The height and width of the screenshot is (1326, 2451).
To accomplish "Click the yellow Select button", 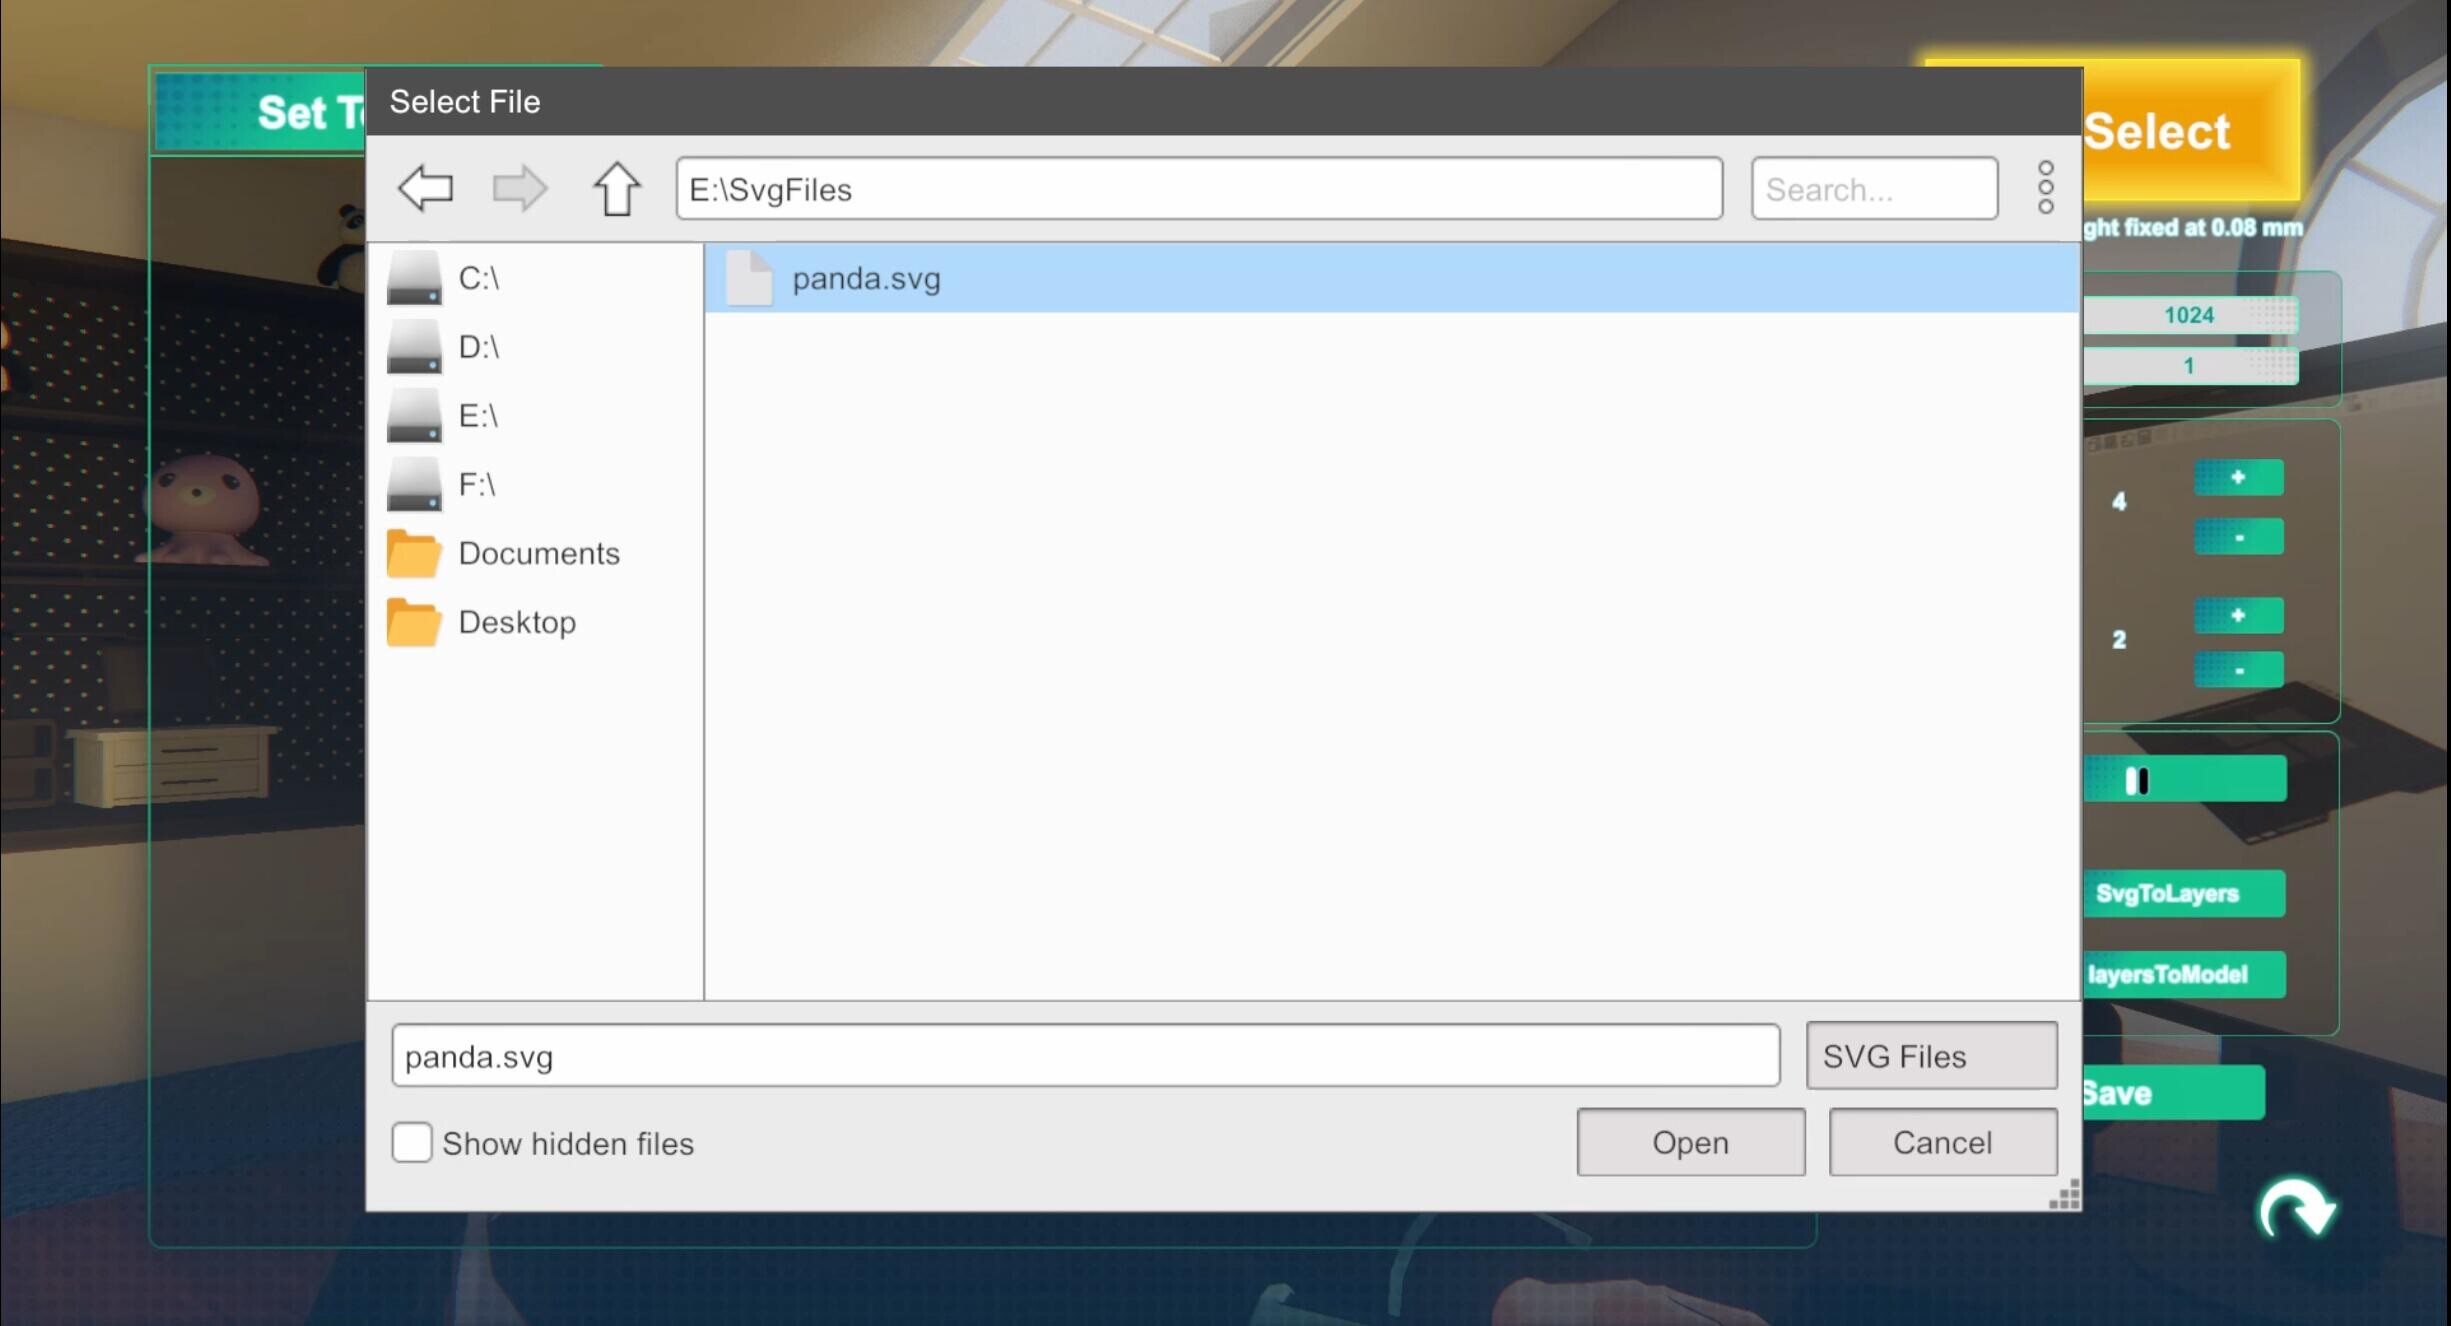I will (2156, 130).
